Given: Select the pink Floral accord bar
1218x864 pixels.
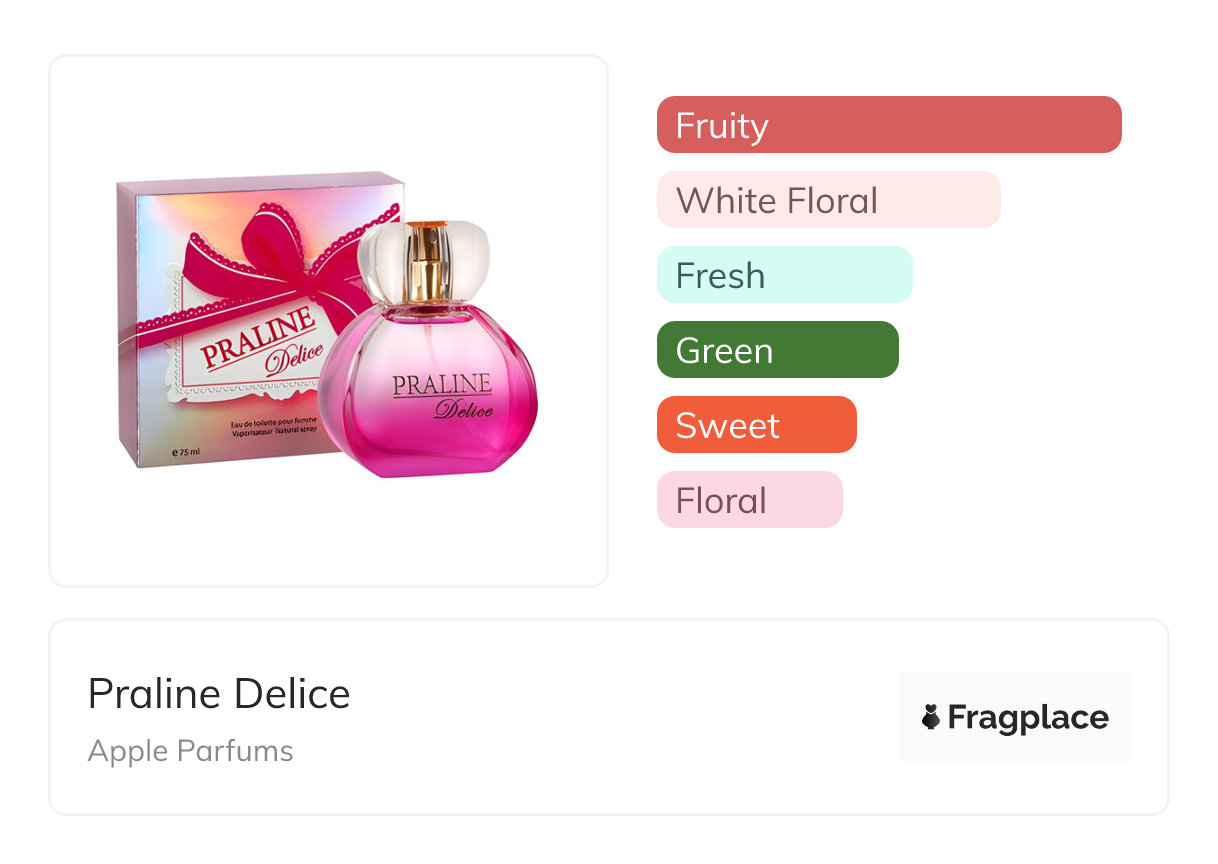Looking at the screenshot, I should point(749,500).
